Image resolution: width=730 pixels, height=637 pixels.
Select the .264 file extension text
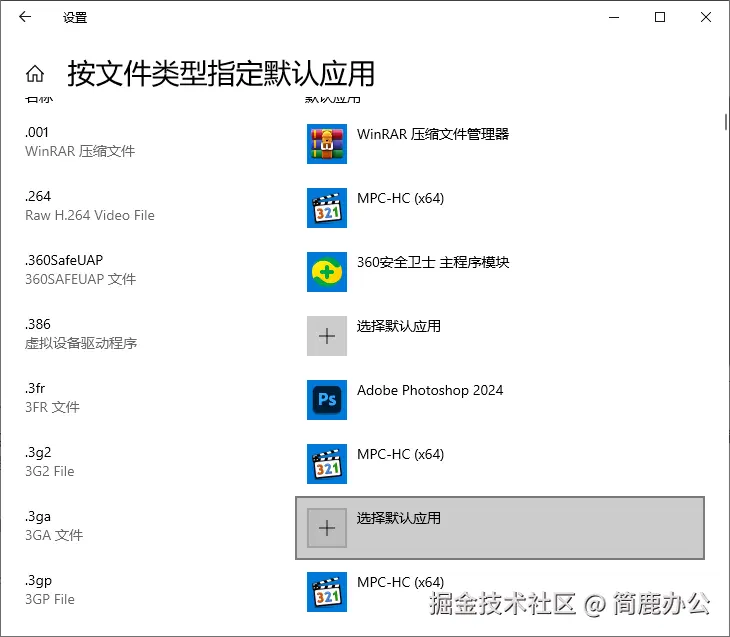tap(38, 196)
